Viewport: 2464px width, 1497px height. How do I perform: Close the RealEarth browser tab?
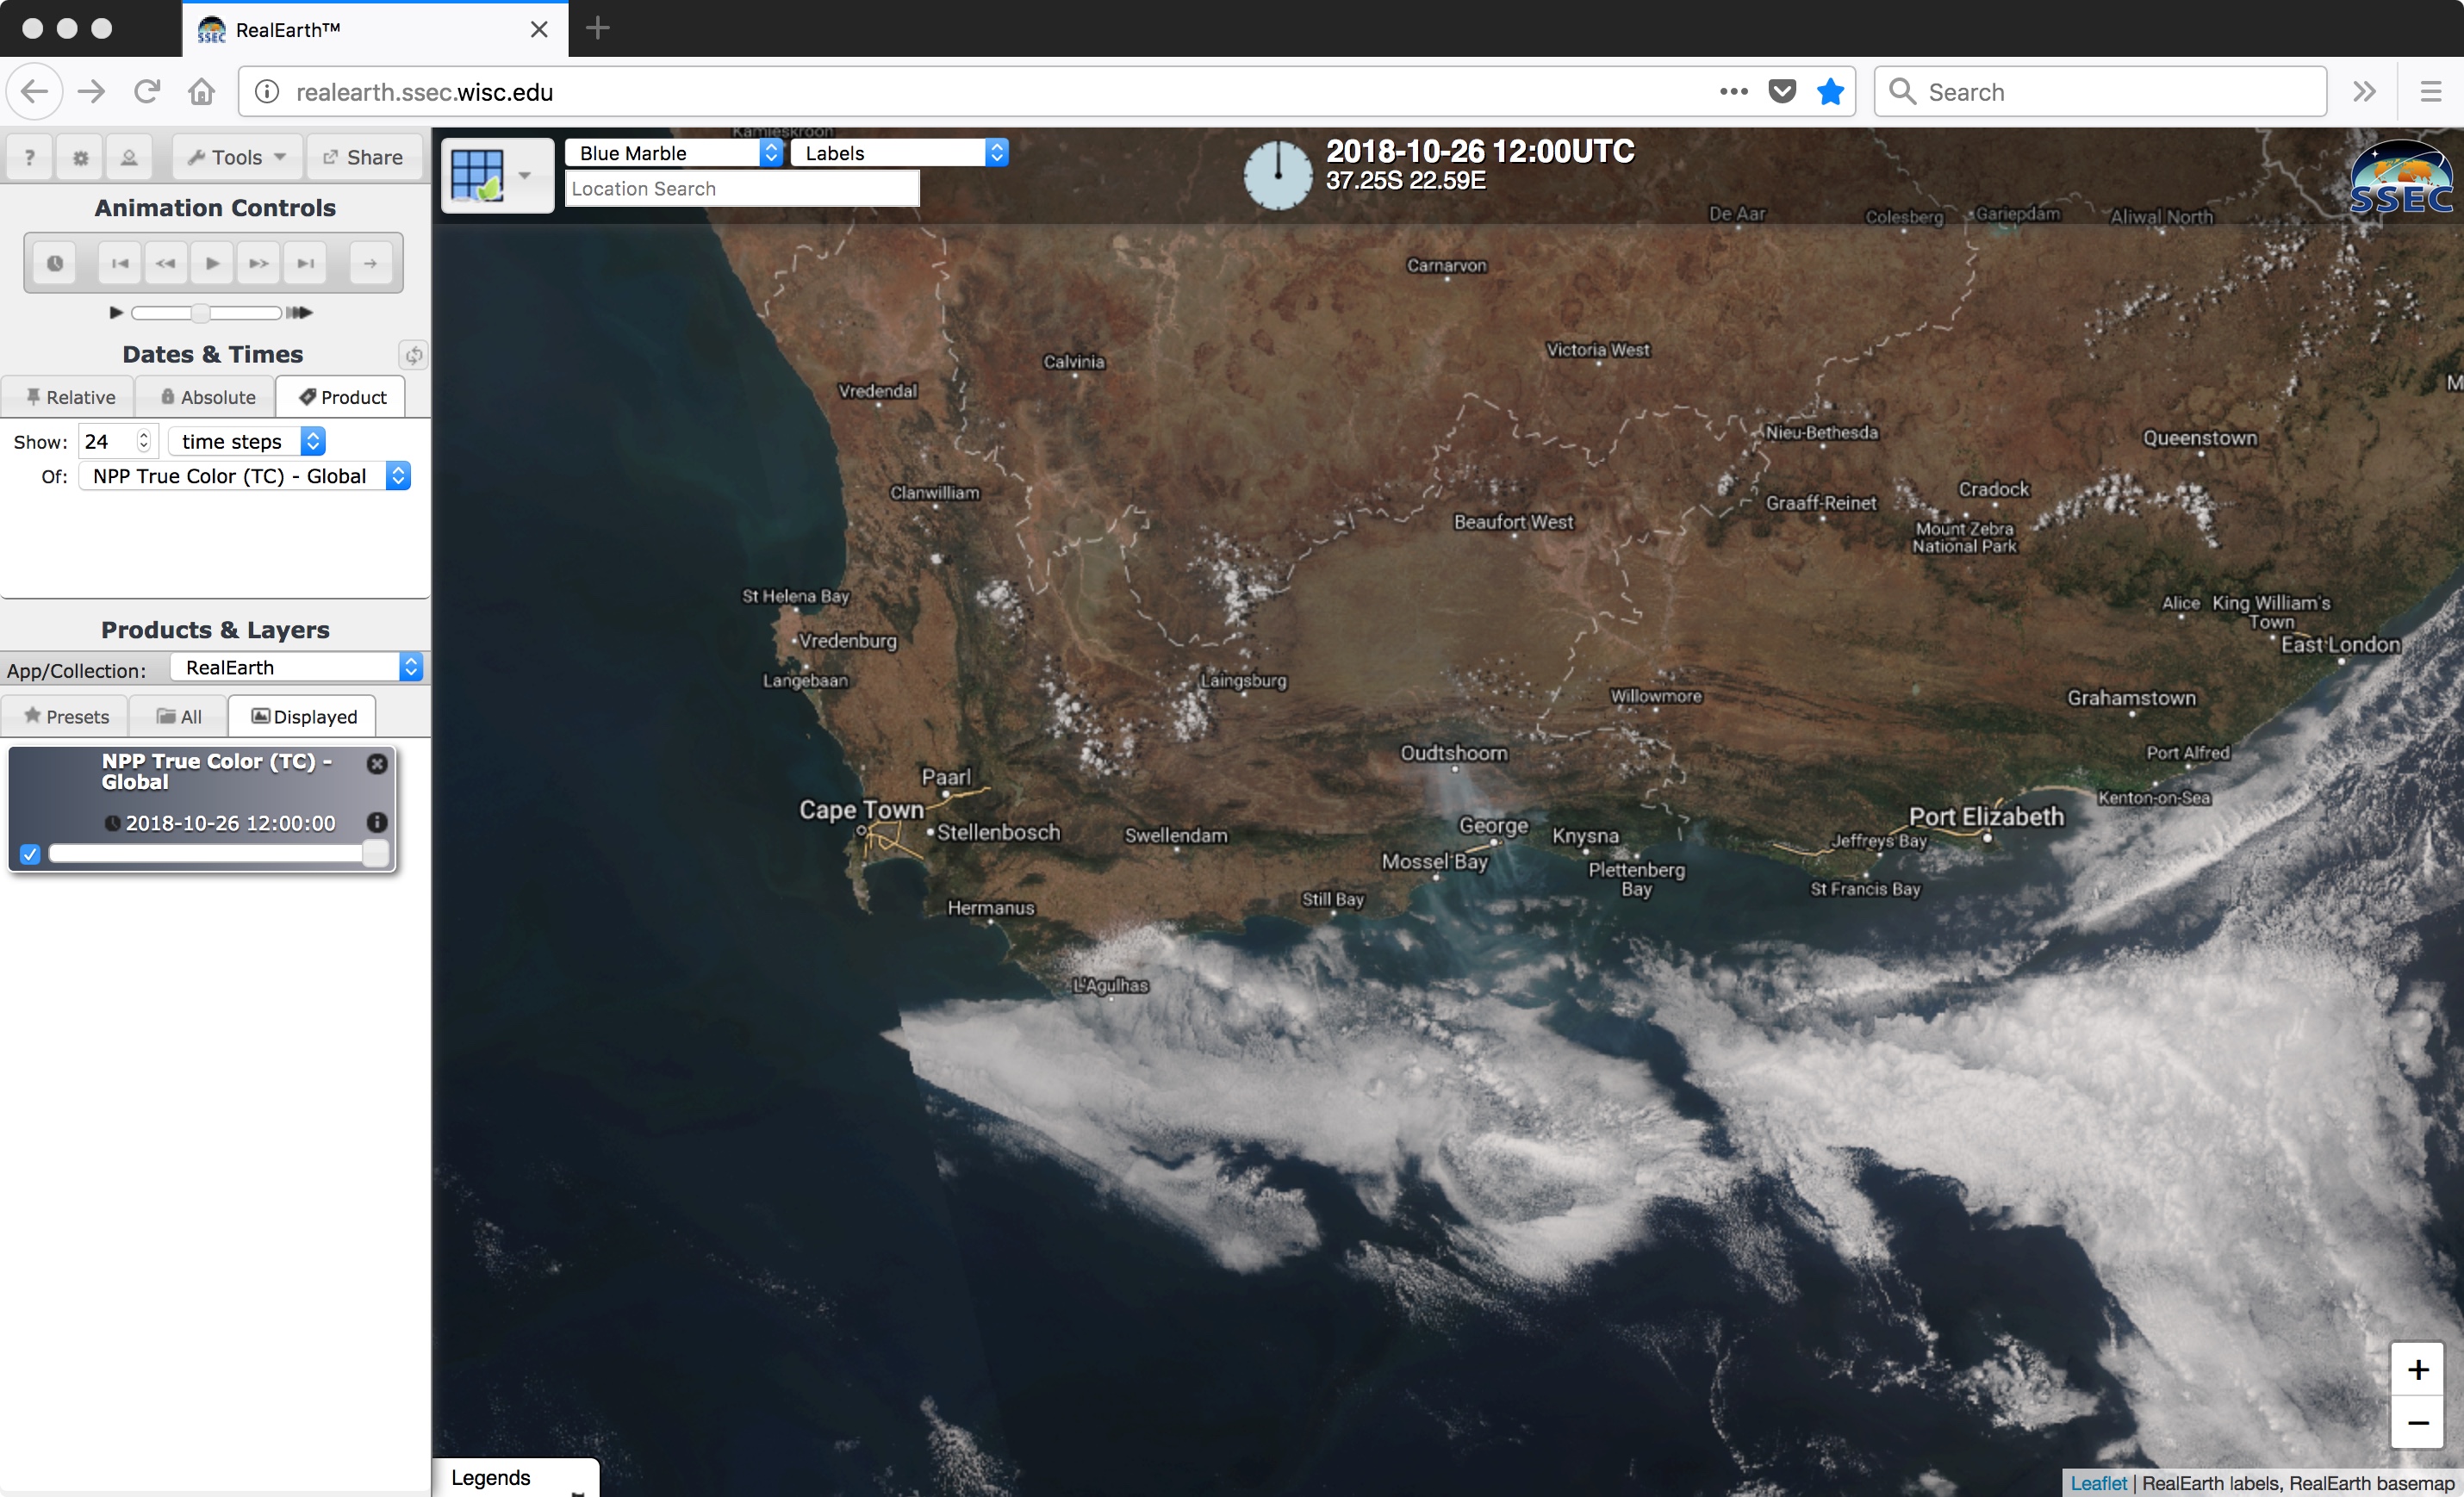pos(539,29)
